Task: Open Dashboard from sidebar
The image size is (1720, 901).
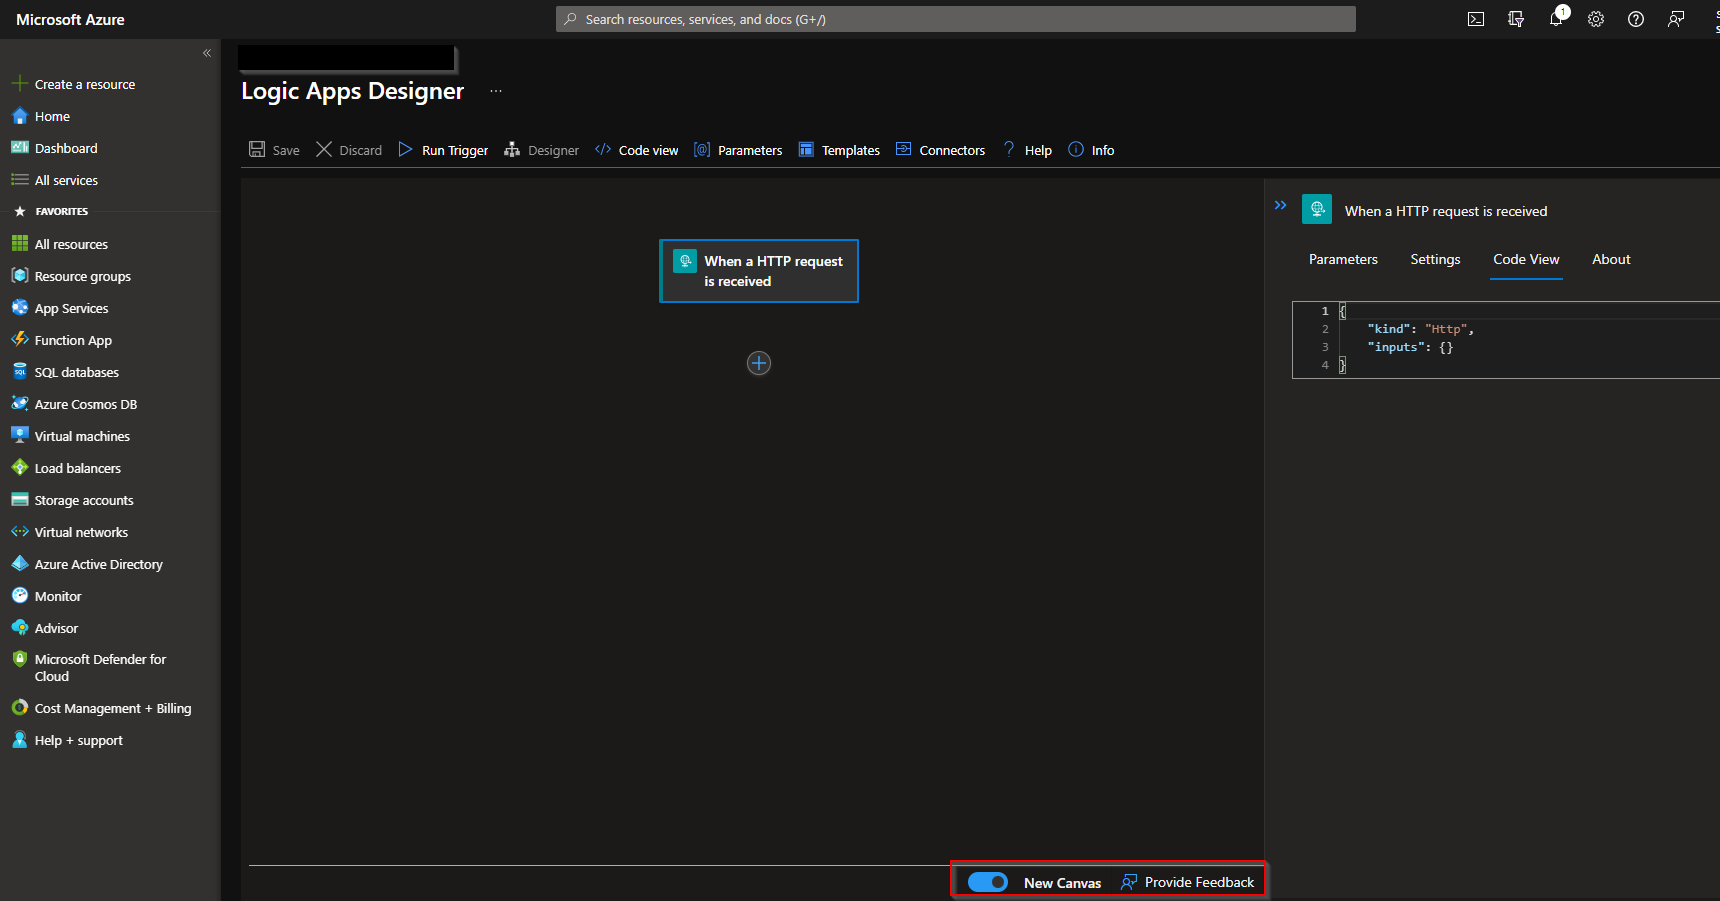Action: click(x=66, y=149)
